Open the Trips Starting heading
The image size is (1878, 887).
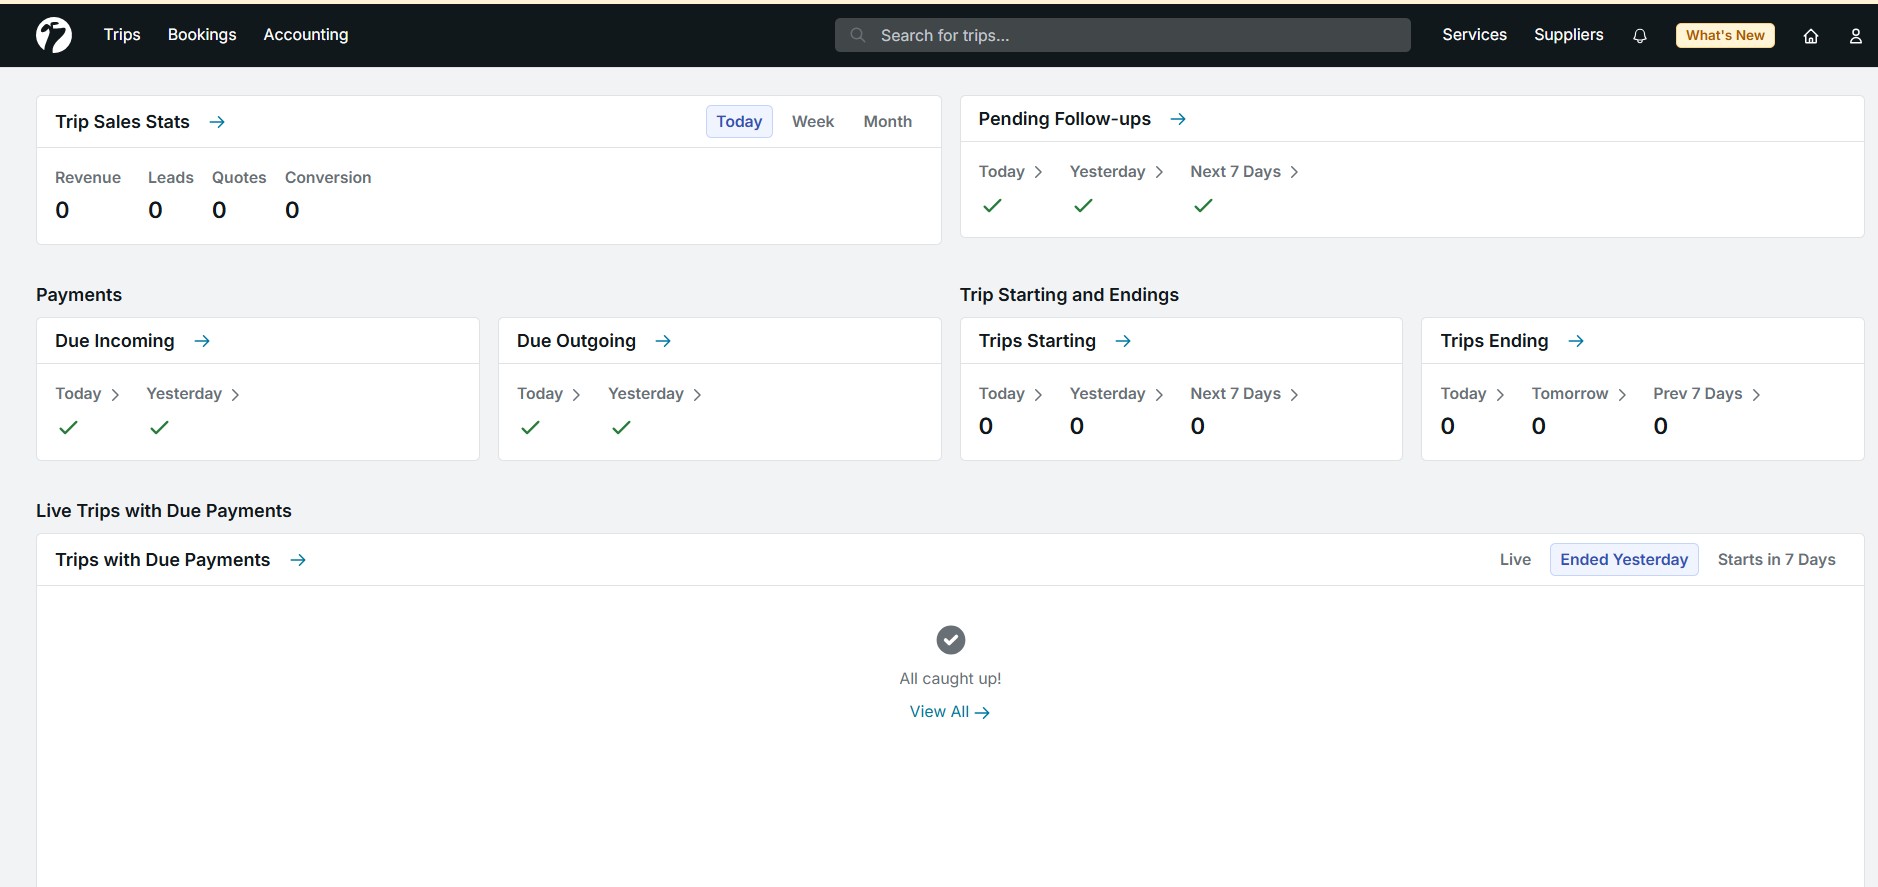(1037, 341)
